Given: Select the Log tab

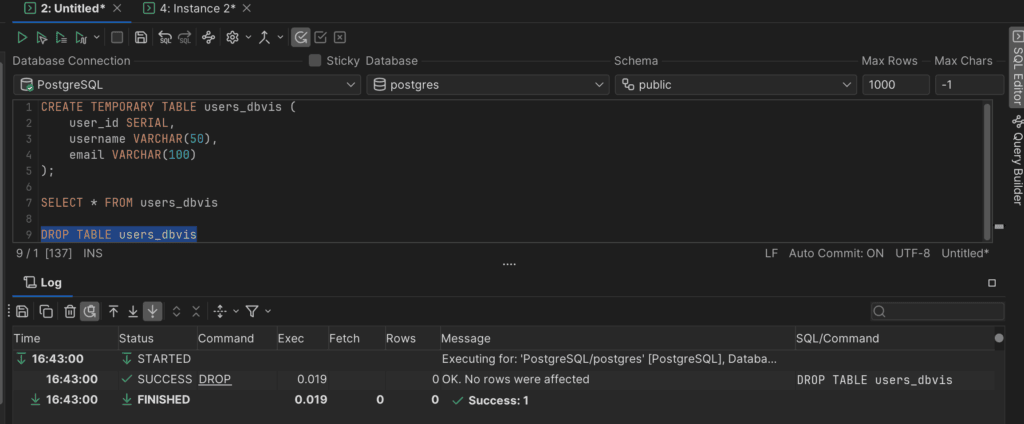Looking at the screenshot, I should point(43,283).
